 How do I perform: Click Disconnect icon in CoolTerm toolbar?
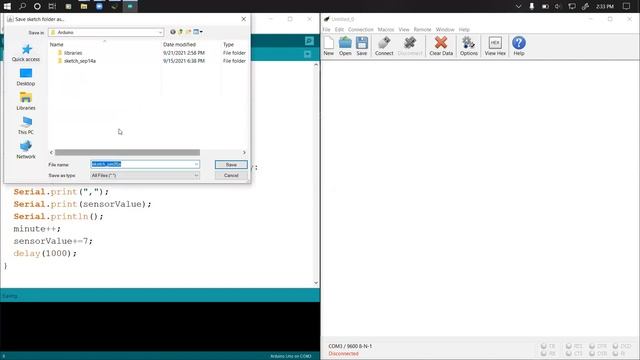[410, 46]
